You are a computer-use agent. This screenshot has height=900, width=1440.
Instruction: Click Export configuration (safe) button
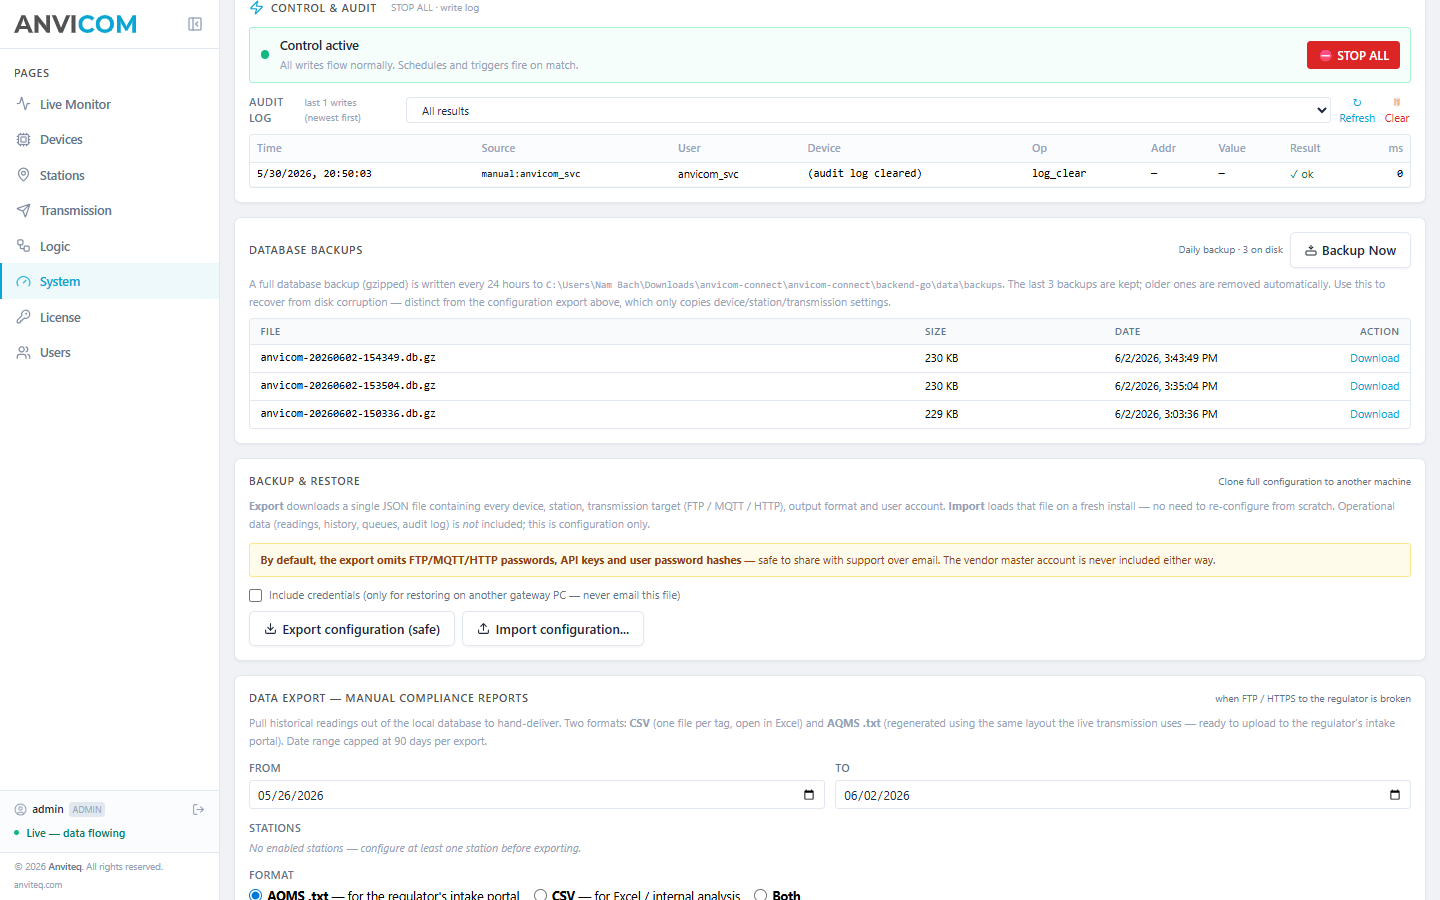[352, 629]
